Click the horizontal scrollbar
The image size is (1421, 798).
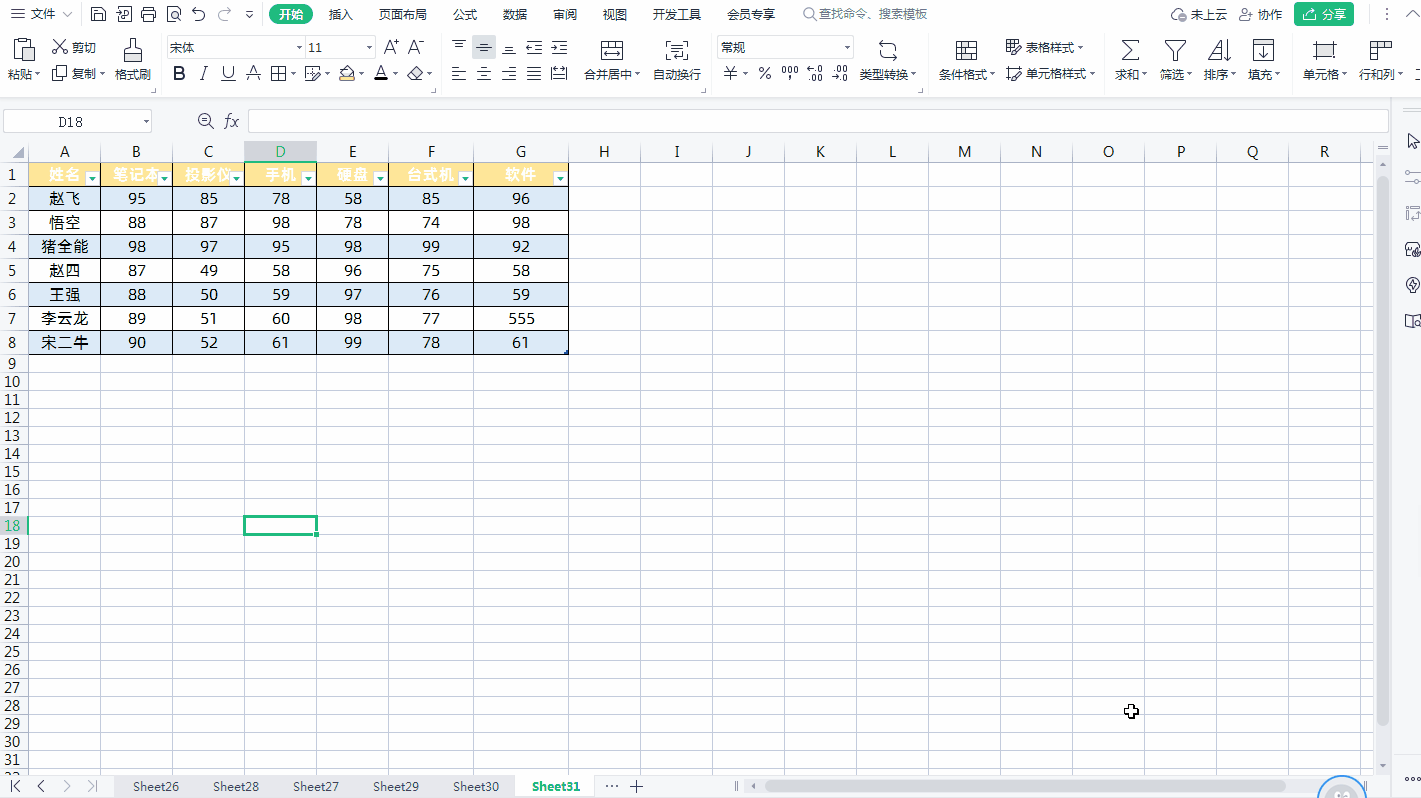click(x=1025, y=786)
